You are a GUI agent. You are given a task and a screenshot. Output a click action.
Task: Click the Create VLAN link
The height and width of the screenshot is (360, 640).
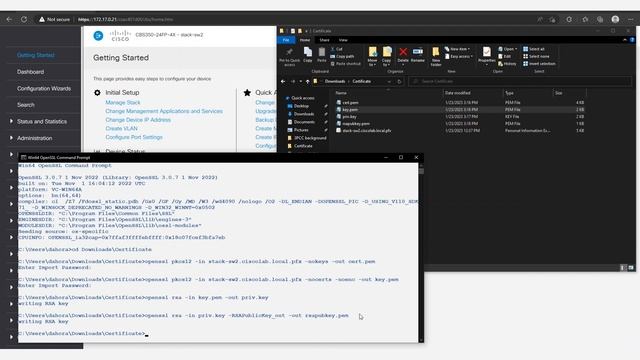[x=121, y=128]
